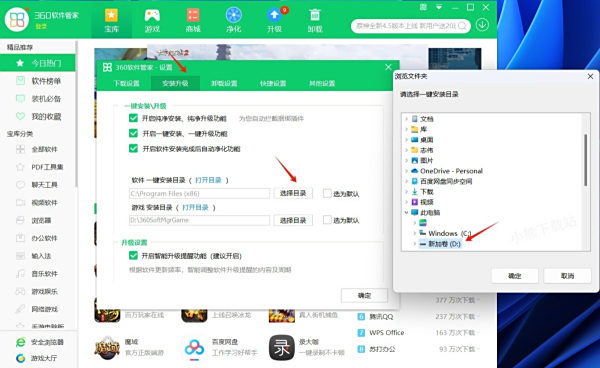The height and width of the screenshot is (368, 600).
Task: Click the 登录 link under app title
Action: [x=41, y=26]
